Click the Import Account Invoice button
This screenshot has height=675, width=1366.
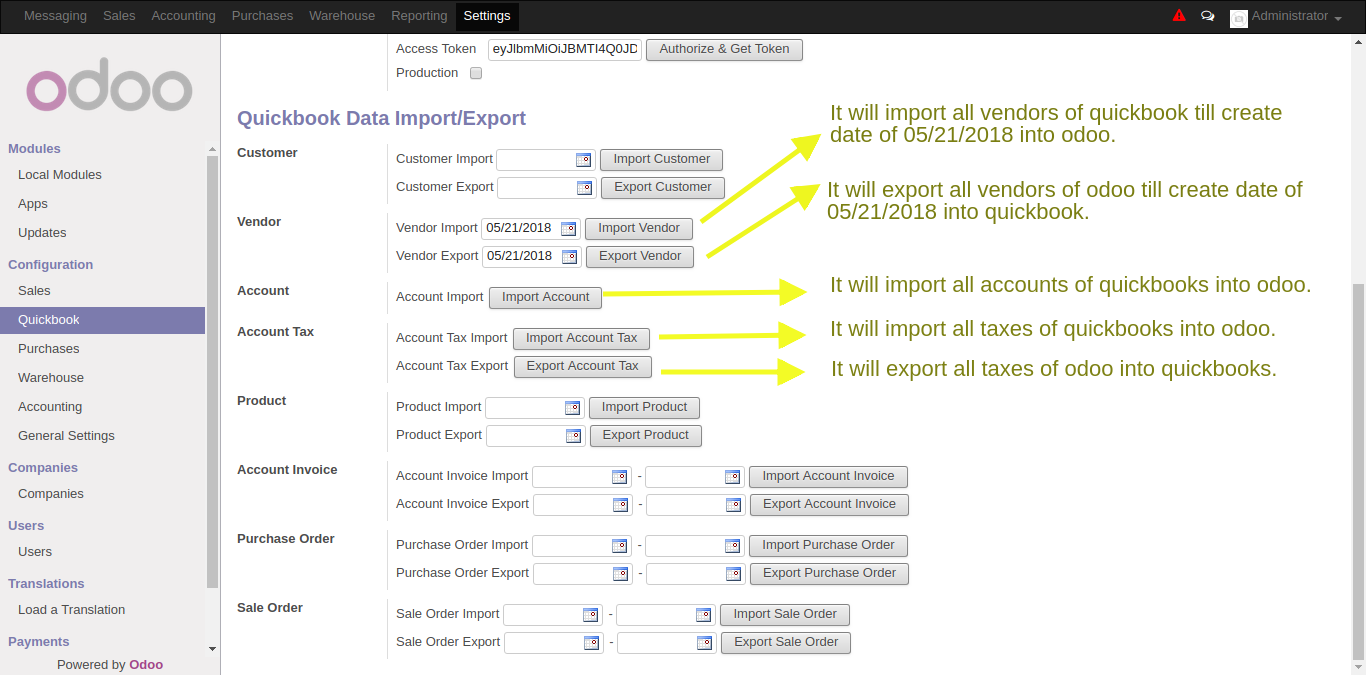tap(829, 477)
